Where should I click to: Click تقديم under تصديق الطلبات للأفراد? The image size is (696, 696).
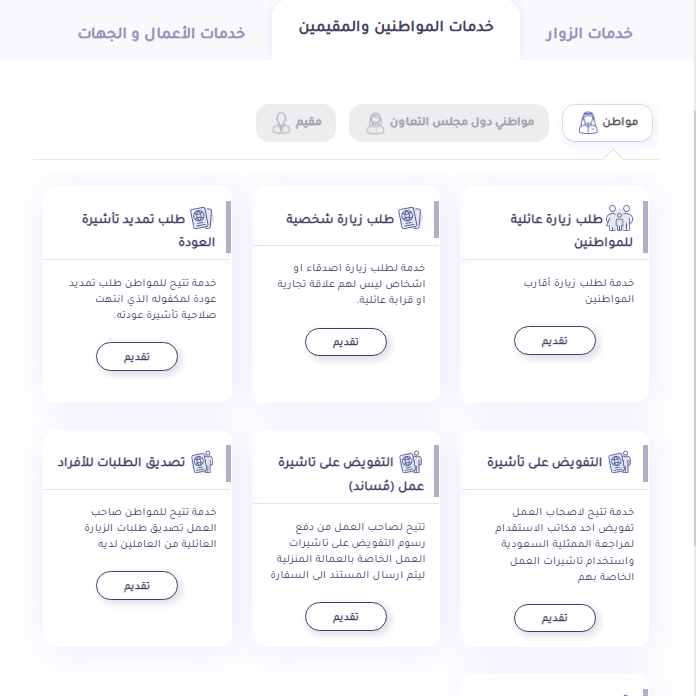[x=137, y=585]
